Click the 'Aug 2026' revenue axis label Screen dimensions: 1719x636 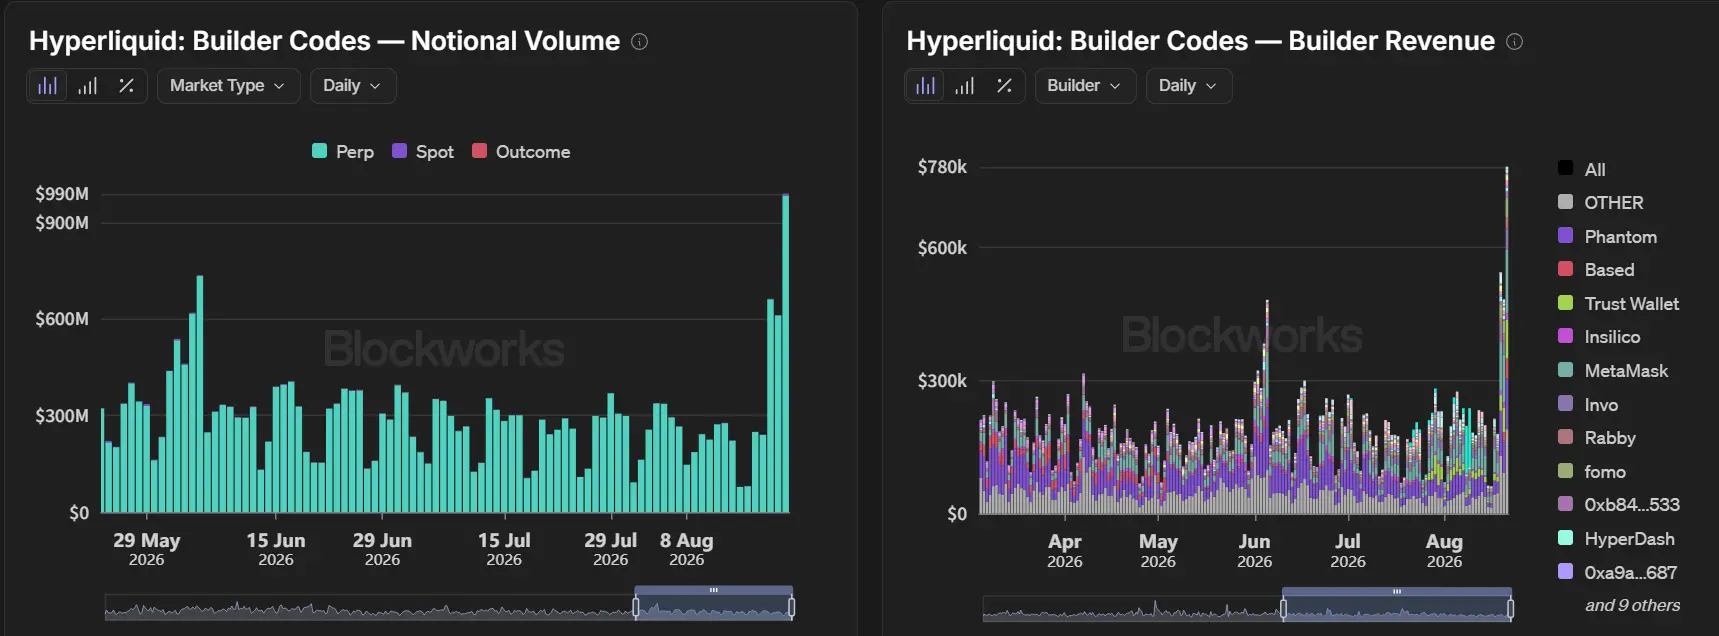[1444, 550]
